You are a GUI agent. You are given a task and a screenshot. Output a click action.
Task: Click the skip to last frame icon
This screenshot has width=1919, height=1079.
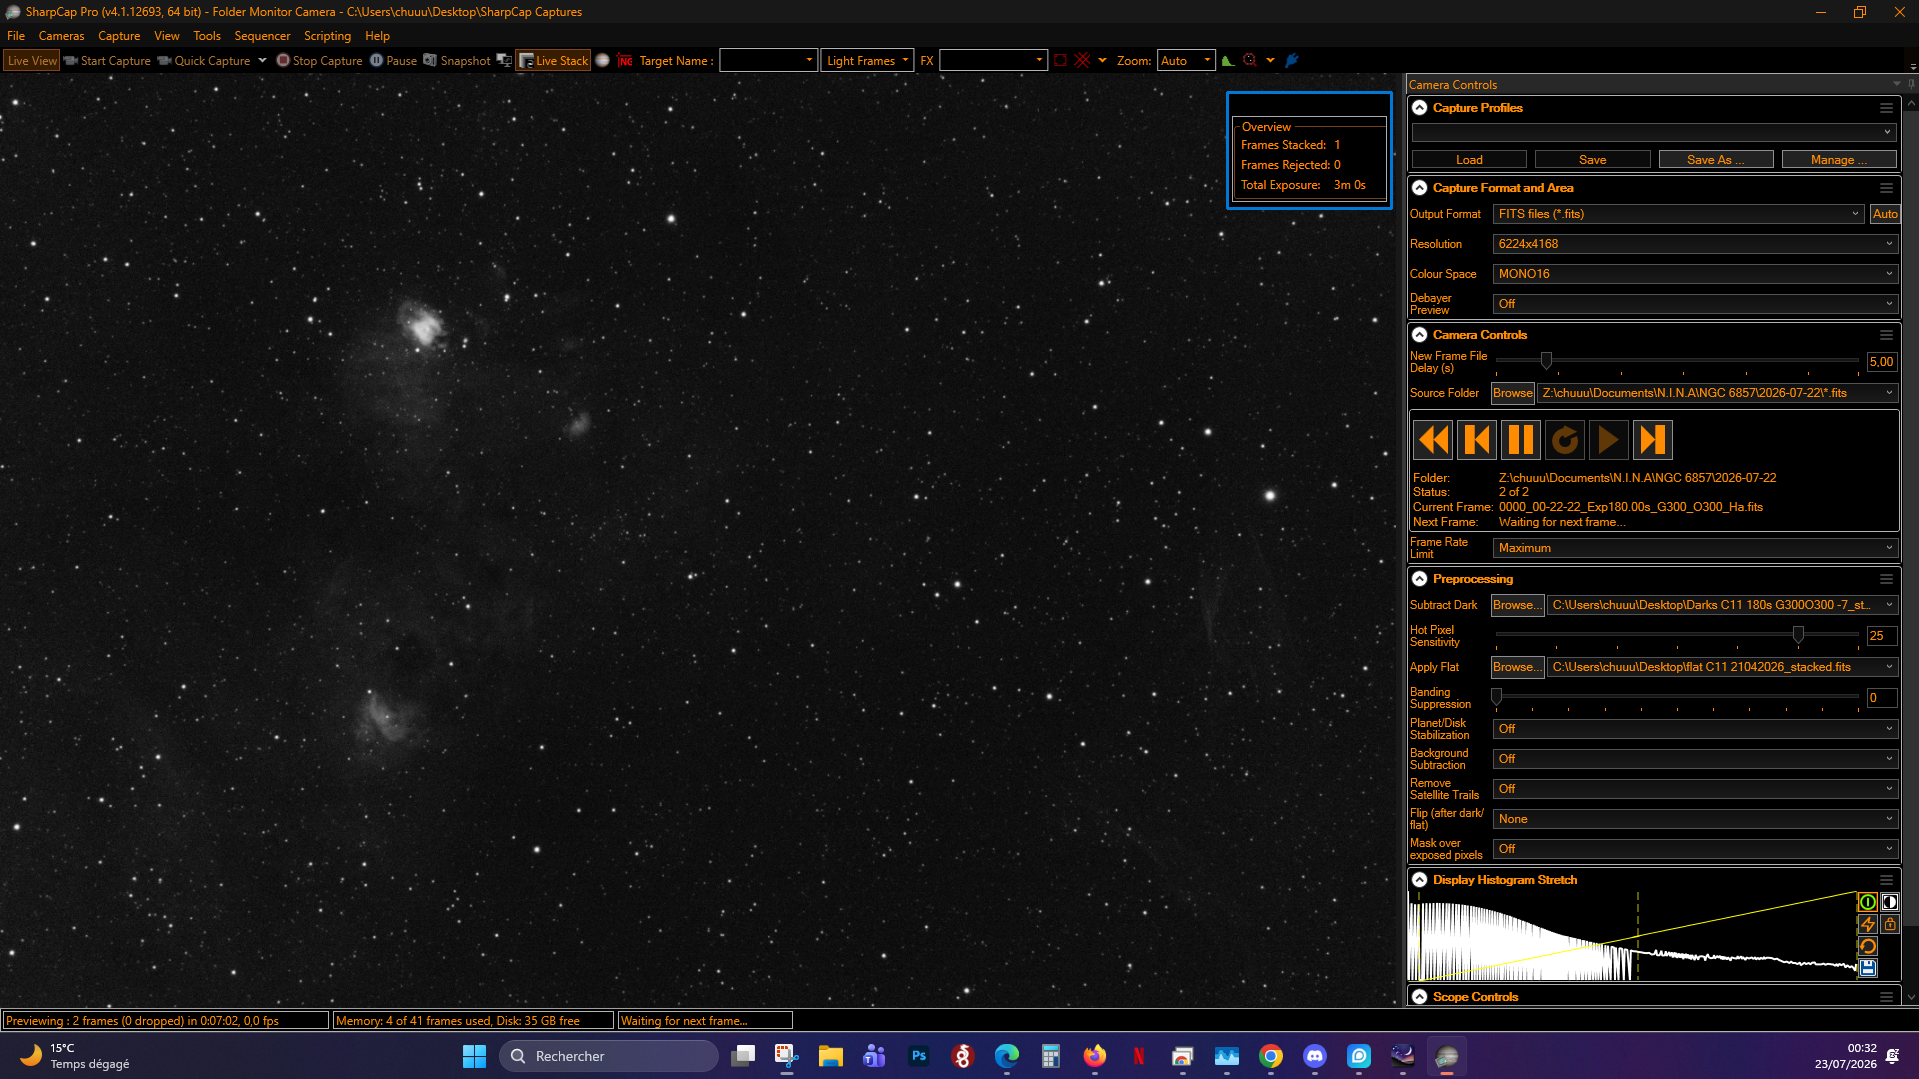(1652, 440)
